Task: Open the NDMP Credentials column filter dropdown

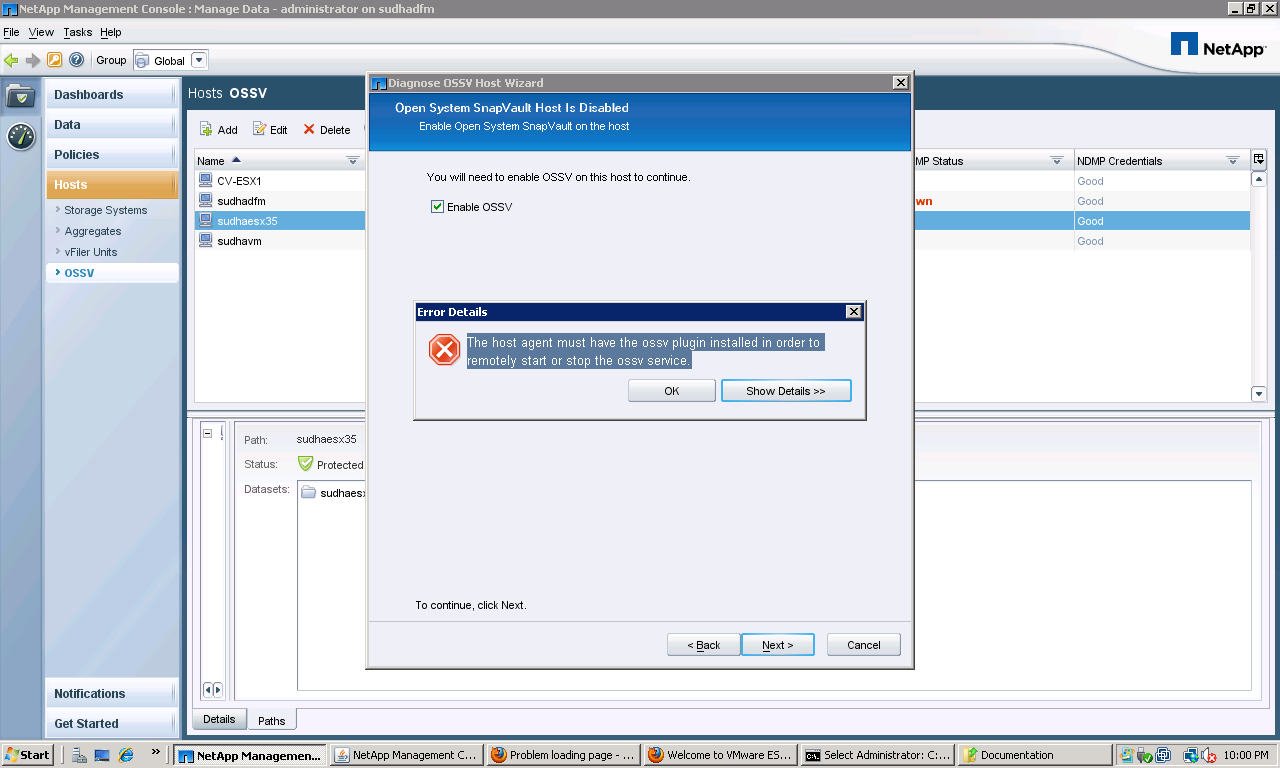Action: pyautogui.click(x=1233, y=161)
